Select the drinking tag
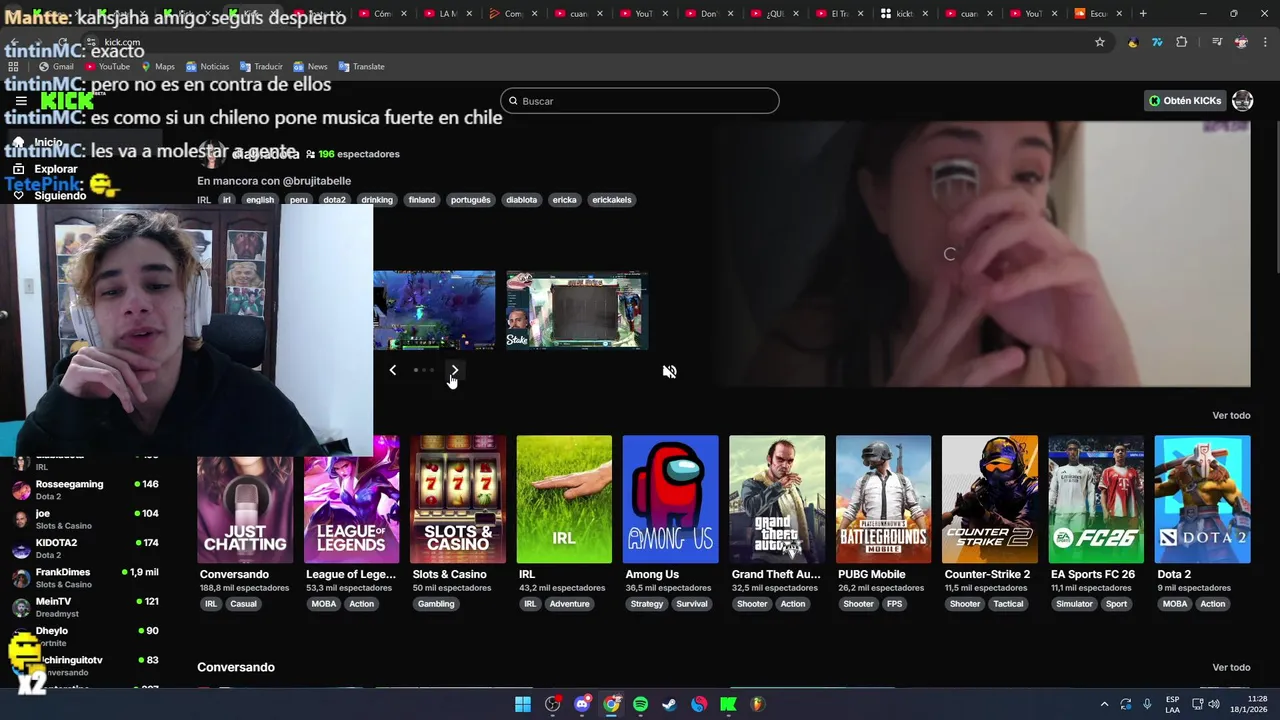Viewport: 1280px width, 720px height. coord(377,200)
